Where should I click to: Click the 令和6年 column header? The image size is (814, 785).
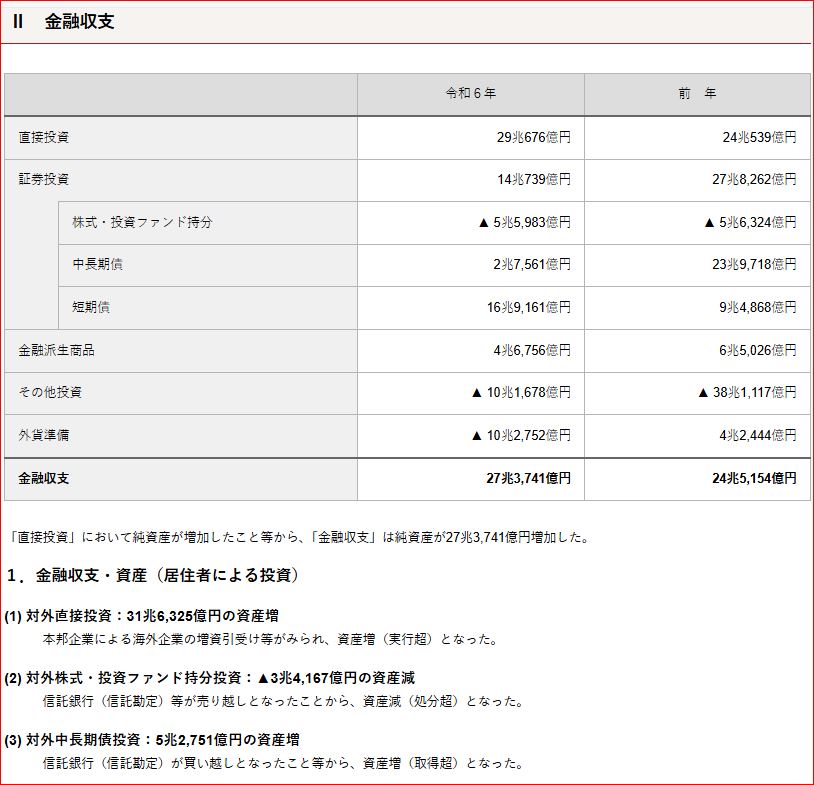pos(470,93)
